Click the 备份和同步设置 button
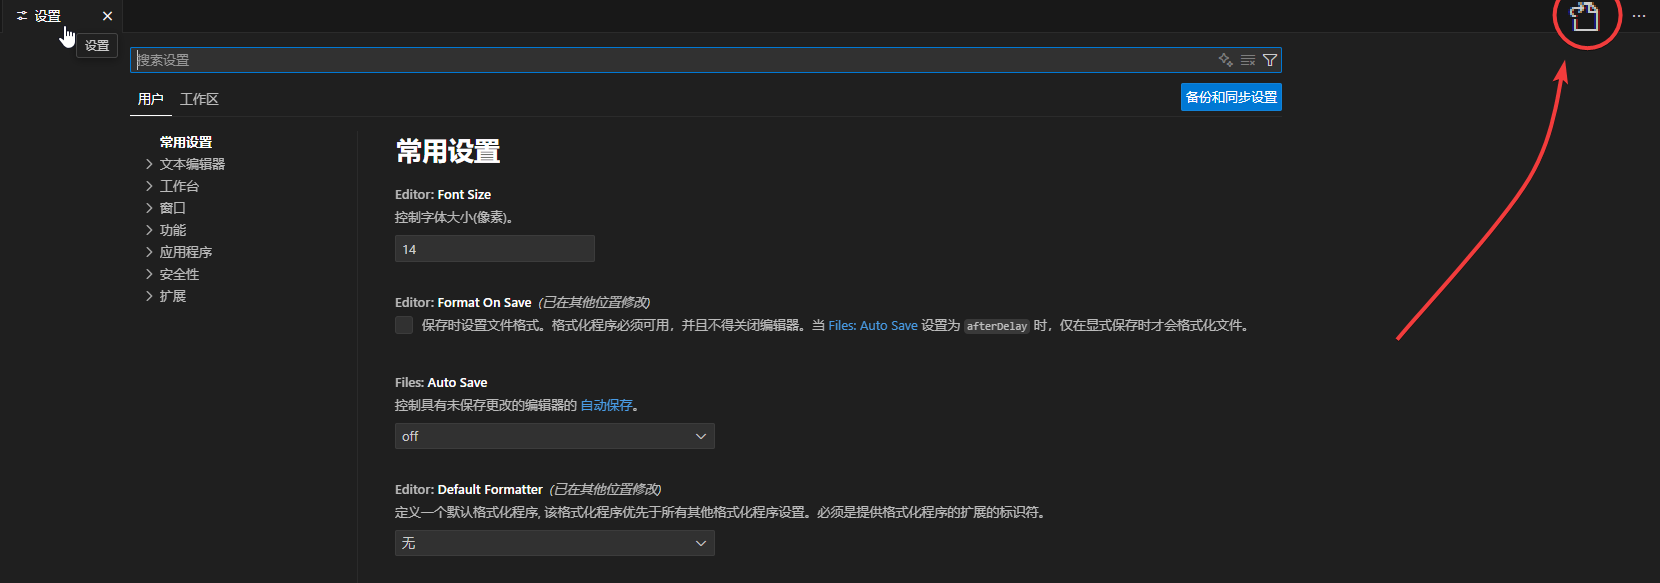 pyautogui.click(x=1231, y=97)
